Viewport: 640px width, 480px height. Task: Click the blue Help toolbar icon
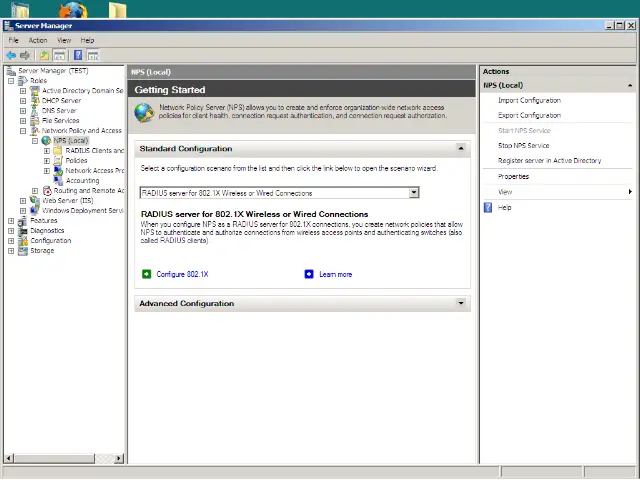point(77,55)
